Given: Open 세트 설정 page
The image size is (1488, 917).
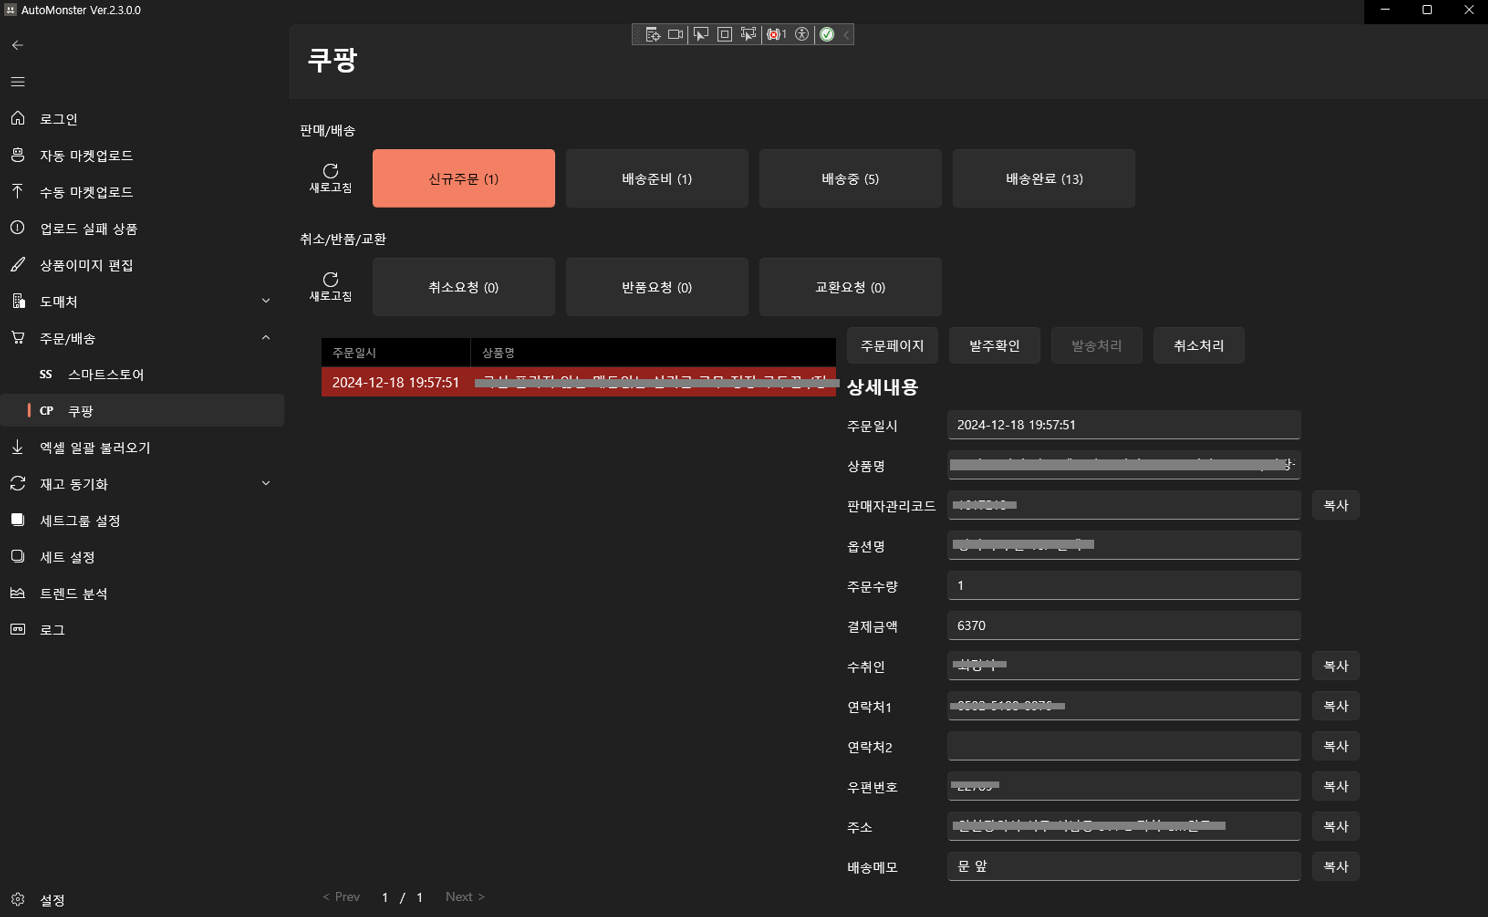Looking at the screenshot, I should tap(142, 557).
